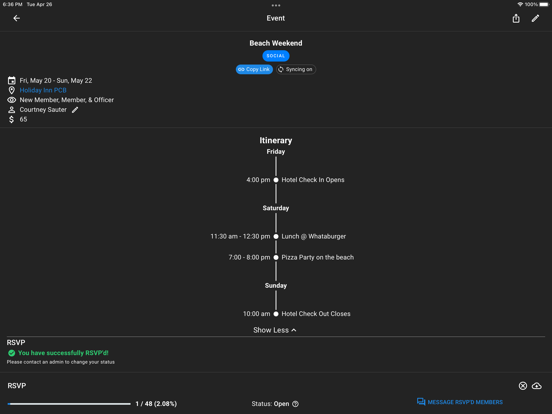This screenshot has height=414, width=552.
Task: Click 'New Member, Member, & Officer' text
Action: (67, 100)
